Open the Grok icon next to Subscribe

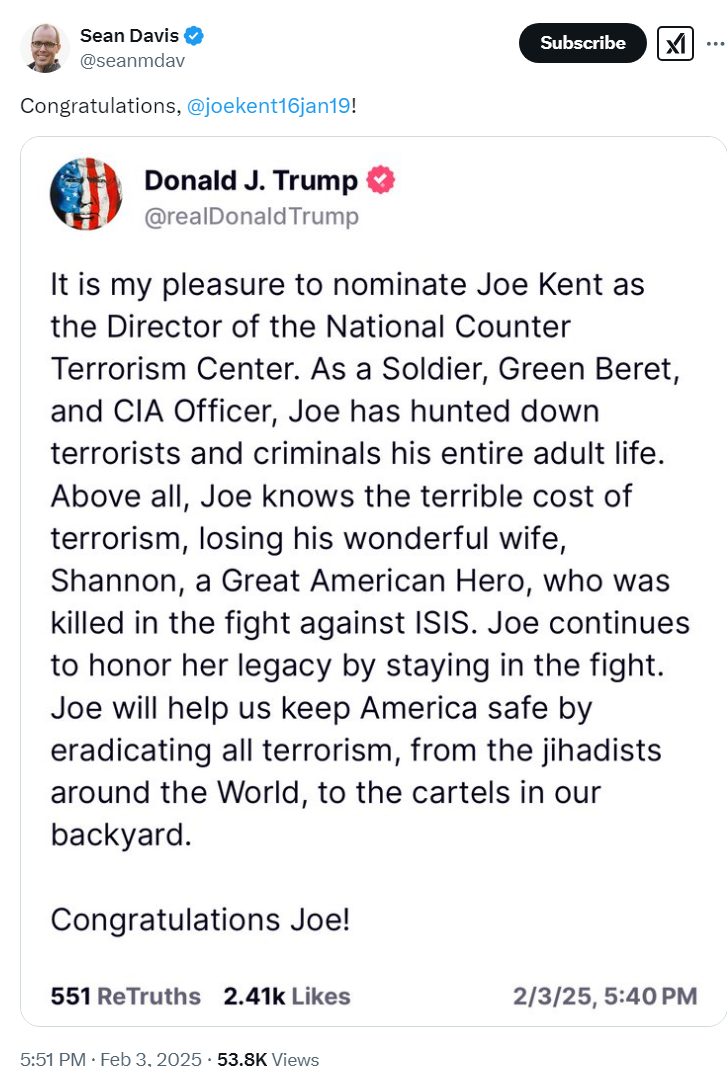(675, 44)
